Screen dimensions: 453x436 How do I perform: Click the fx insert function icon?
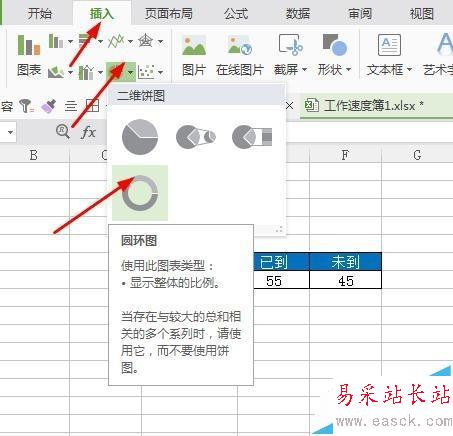click(x=88, y=132)
